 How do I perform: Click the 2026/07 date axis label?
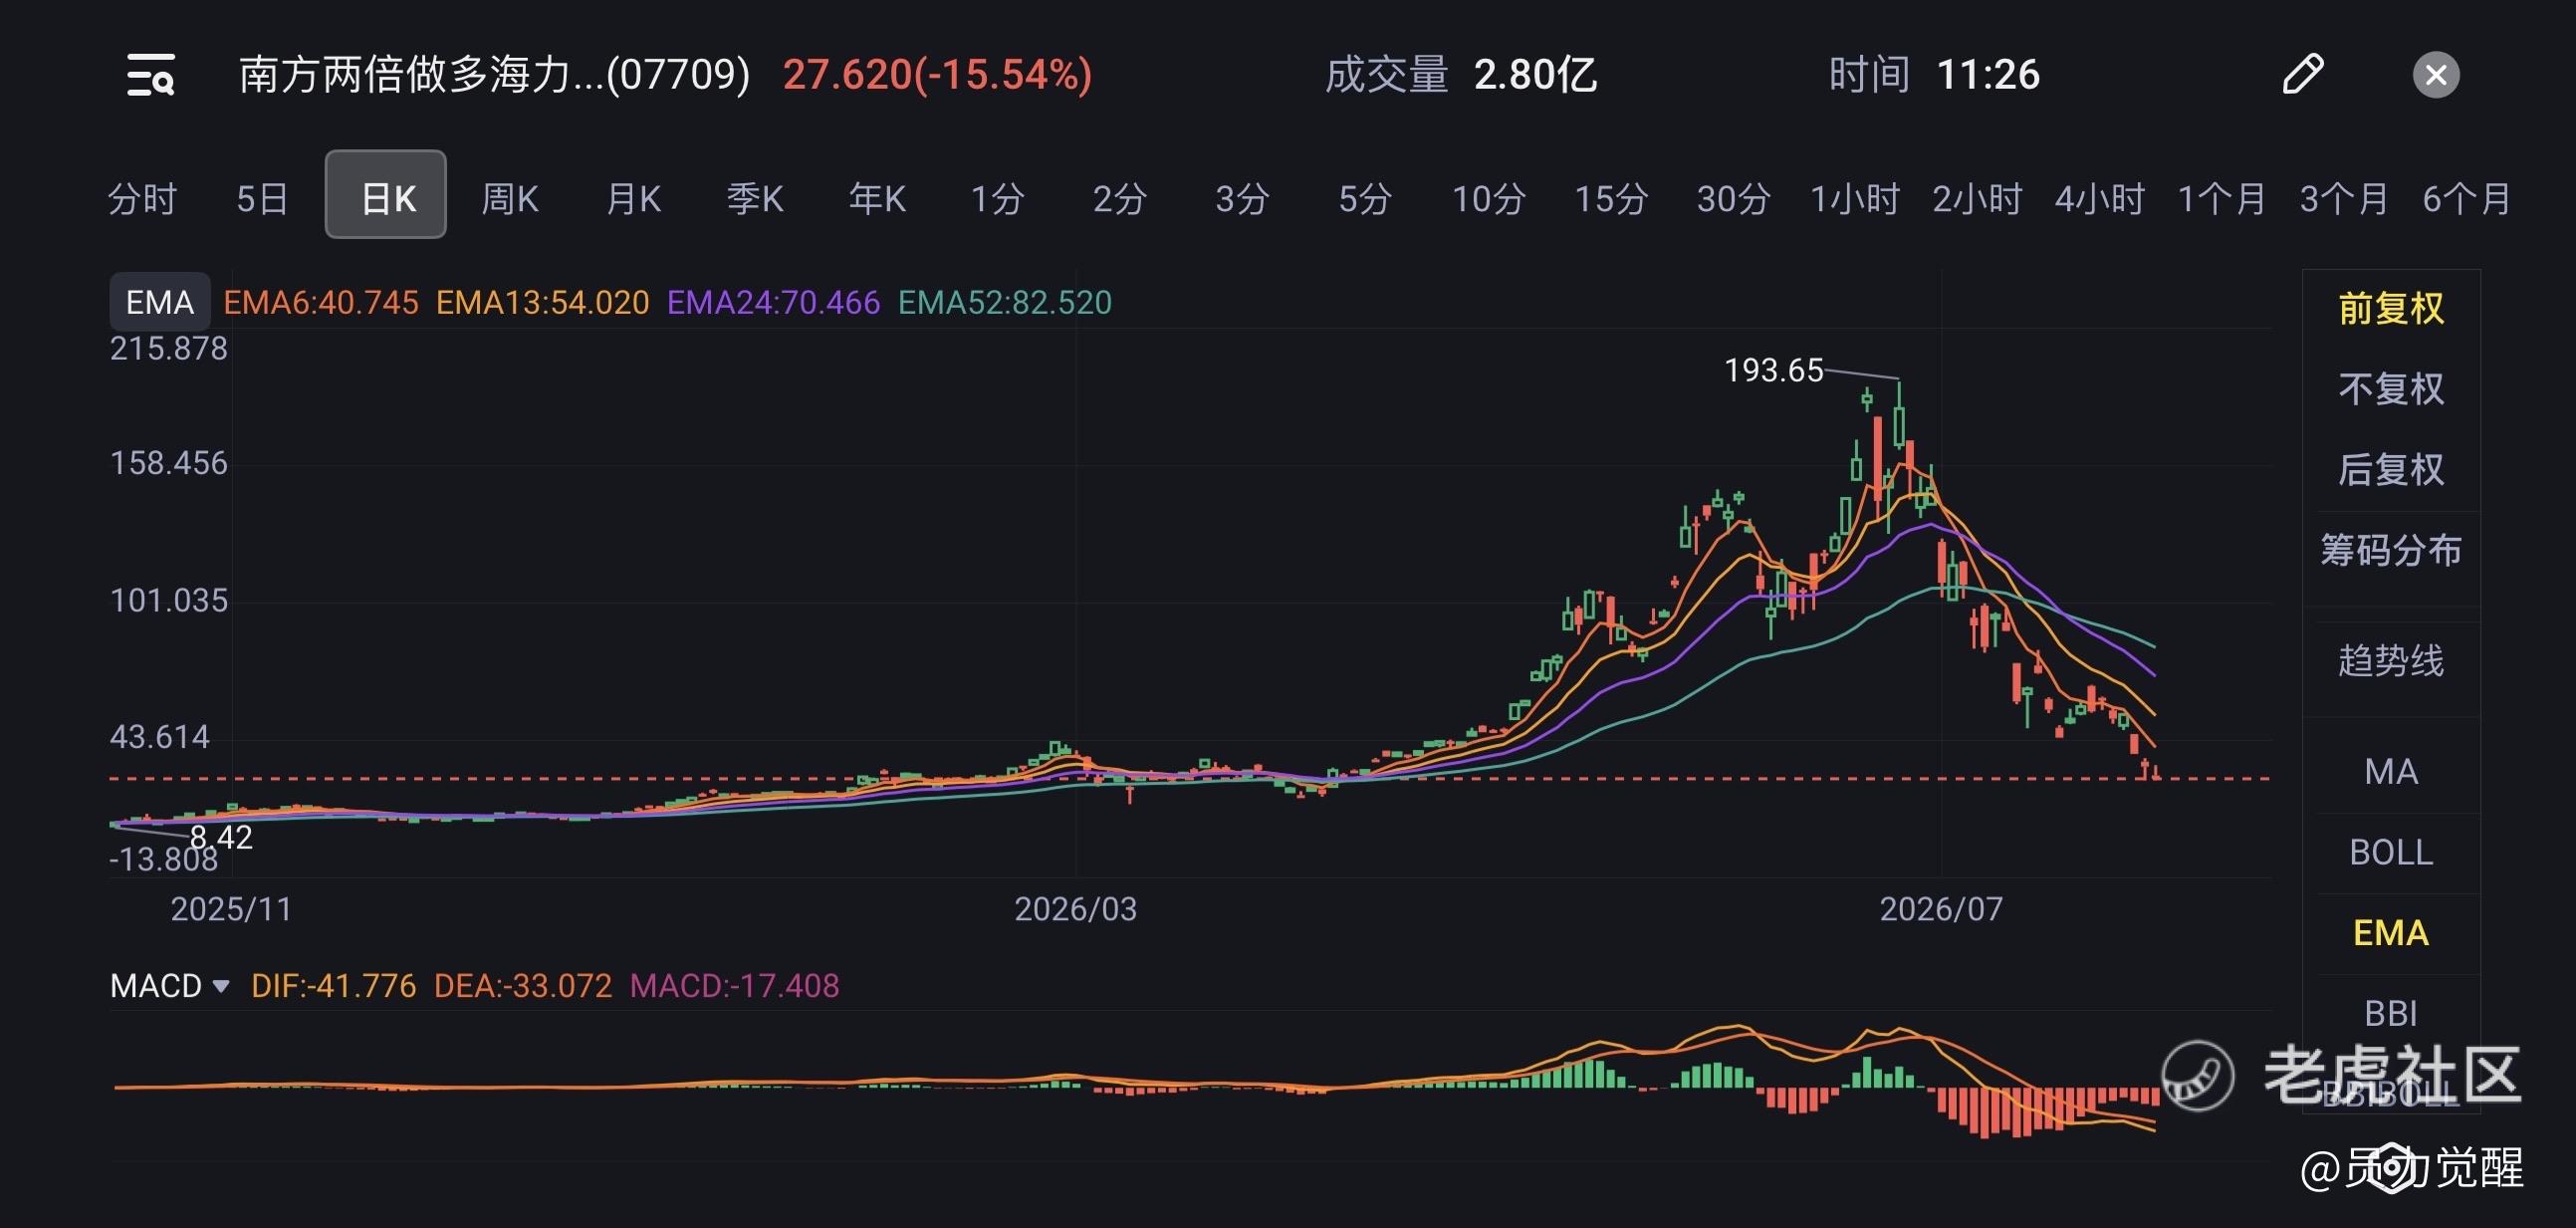point(1941,909)
